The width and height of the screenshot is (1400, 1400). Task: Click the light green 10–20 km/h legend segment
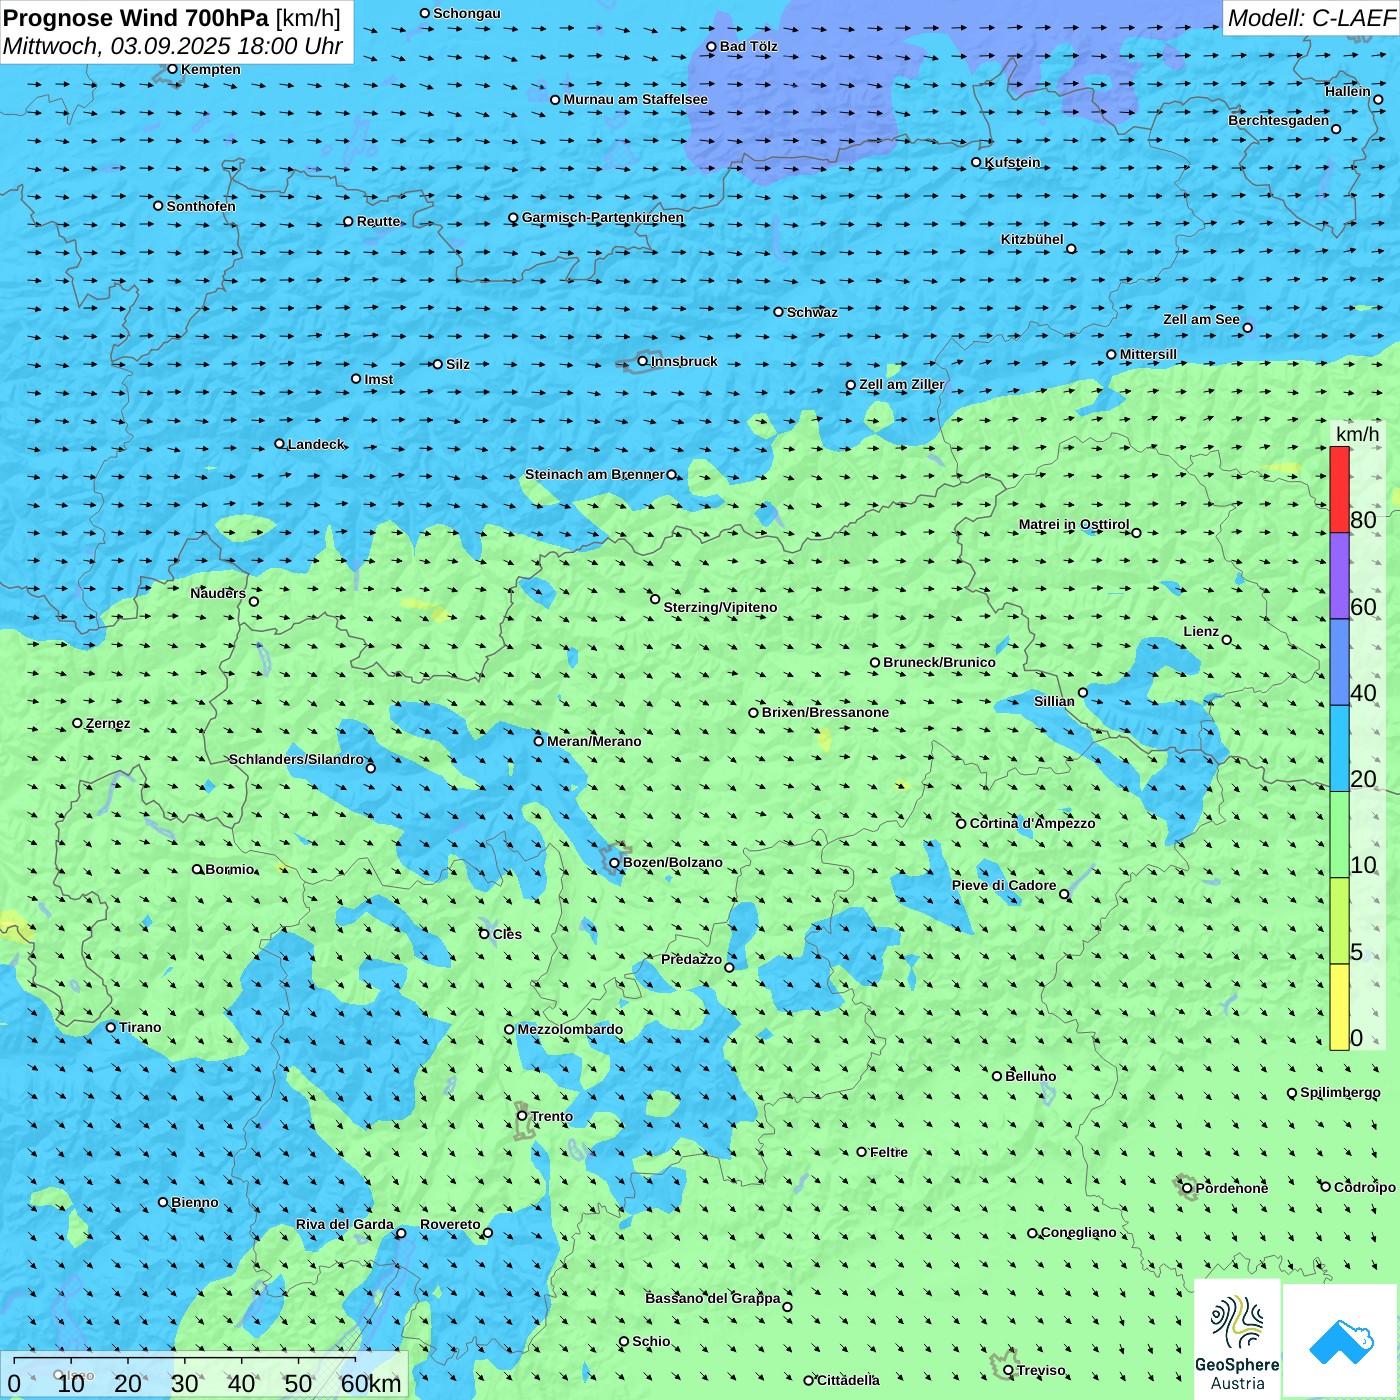(x=1339, y=834)
